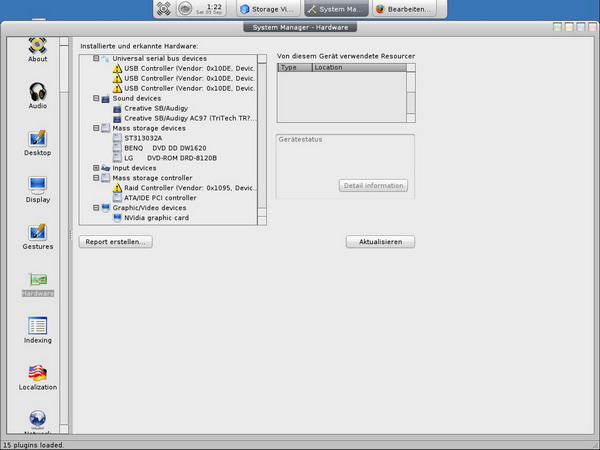Open the Gestures plugin

pos(38,237)
